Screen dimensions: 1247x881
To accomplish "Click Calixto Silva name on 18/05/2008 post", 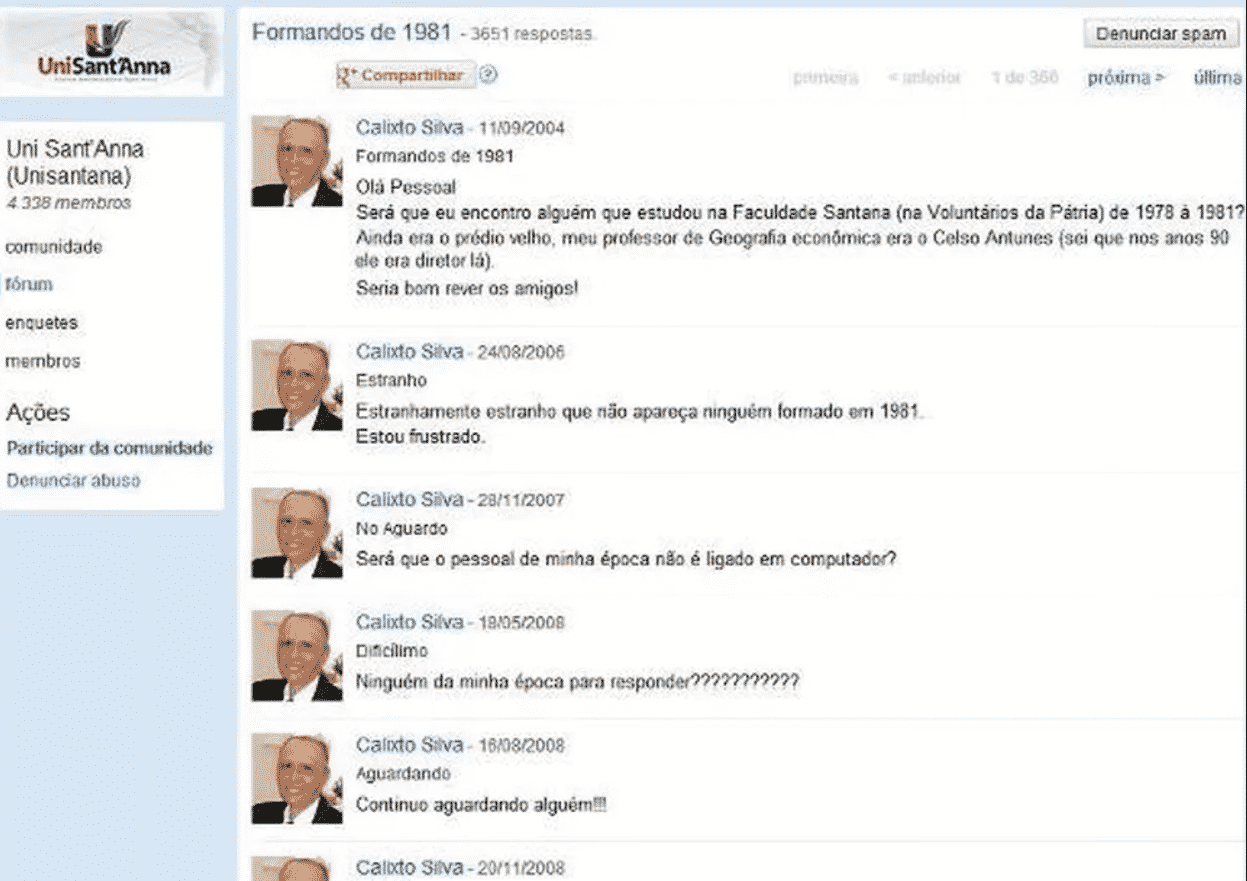I will 409,622.
